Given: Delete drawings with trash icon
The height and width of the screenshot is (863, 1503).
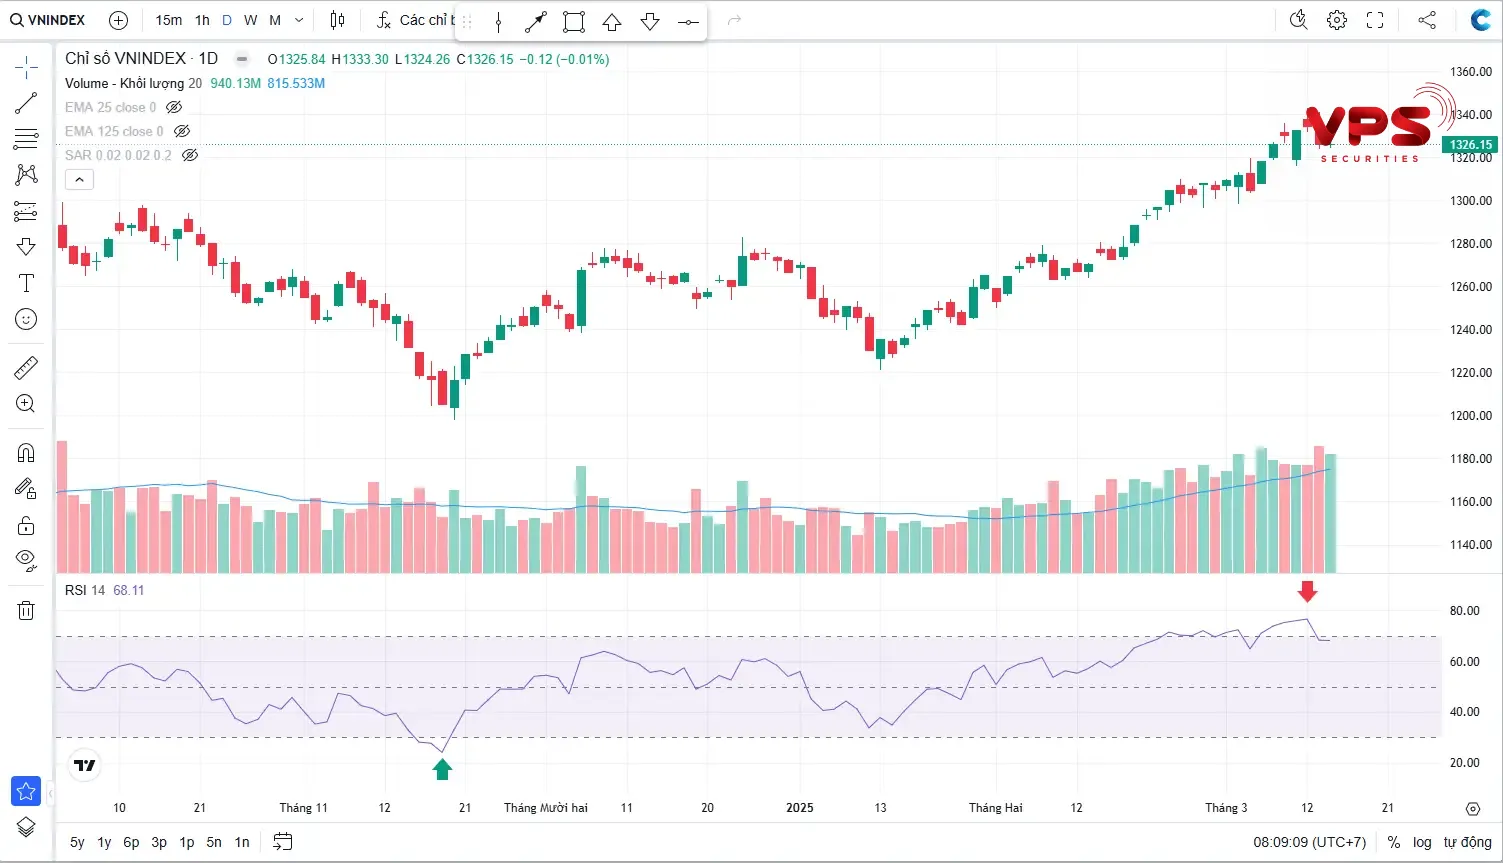Looking at the screenshot, I should coord(26,610).
